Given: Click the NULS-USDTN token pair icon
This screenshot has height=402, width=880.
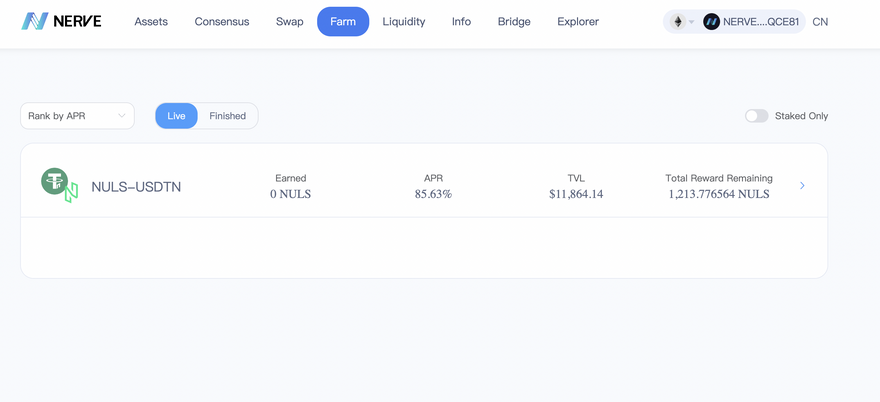Looking at the screenshot, I should [59, 185].
